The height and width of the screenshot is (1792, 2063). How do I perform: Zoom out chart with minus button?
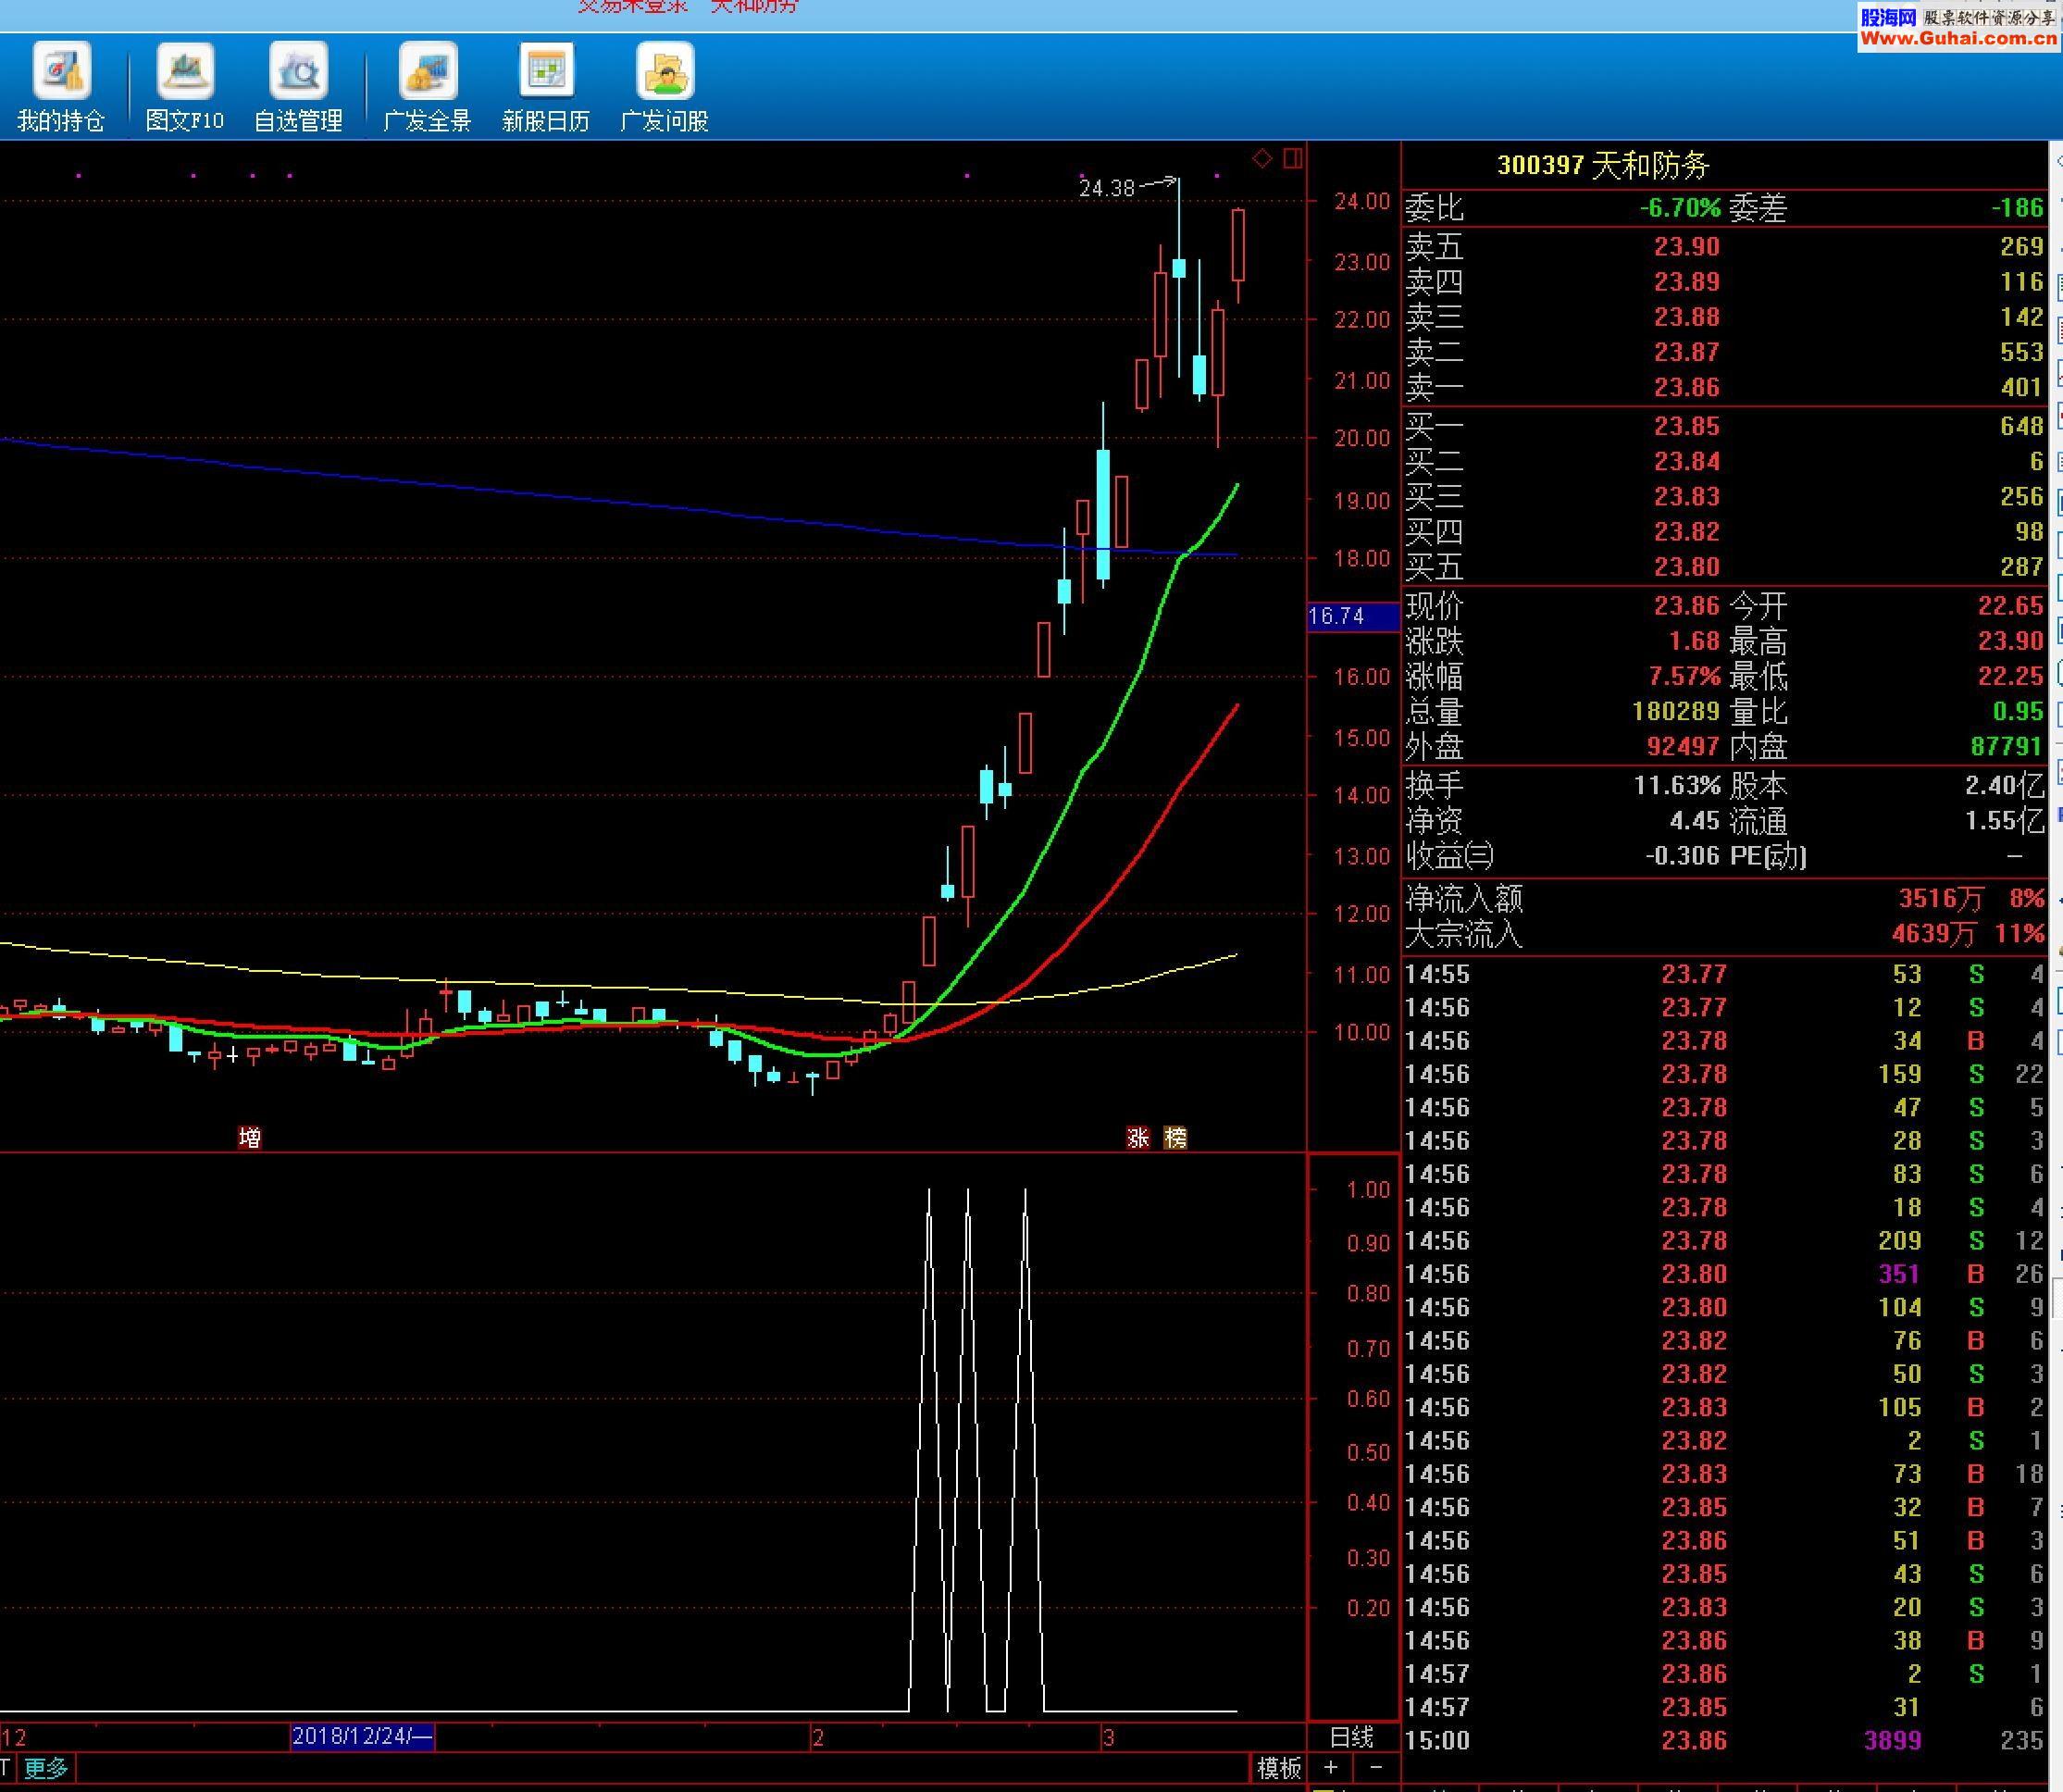coord(1376,1767)
